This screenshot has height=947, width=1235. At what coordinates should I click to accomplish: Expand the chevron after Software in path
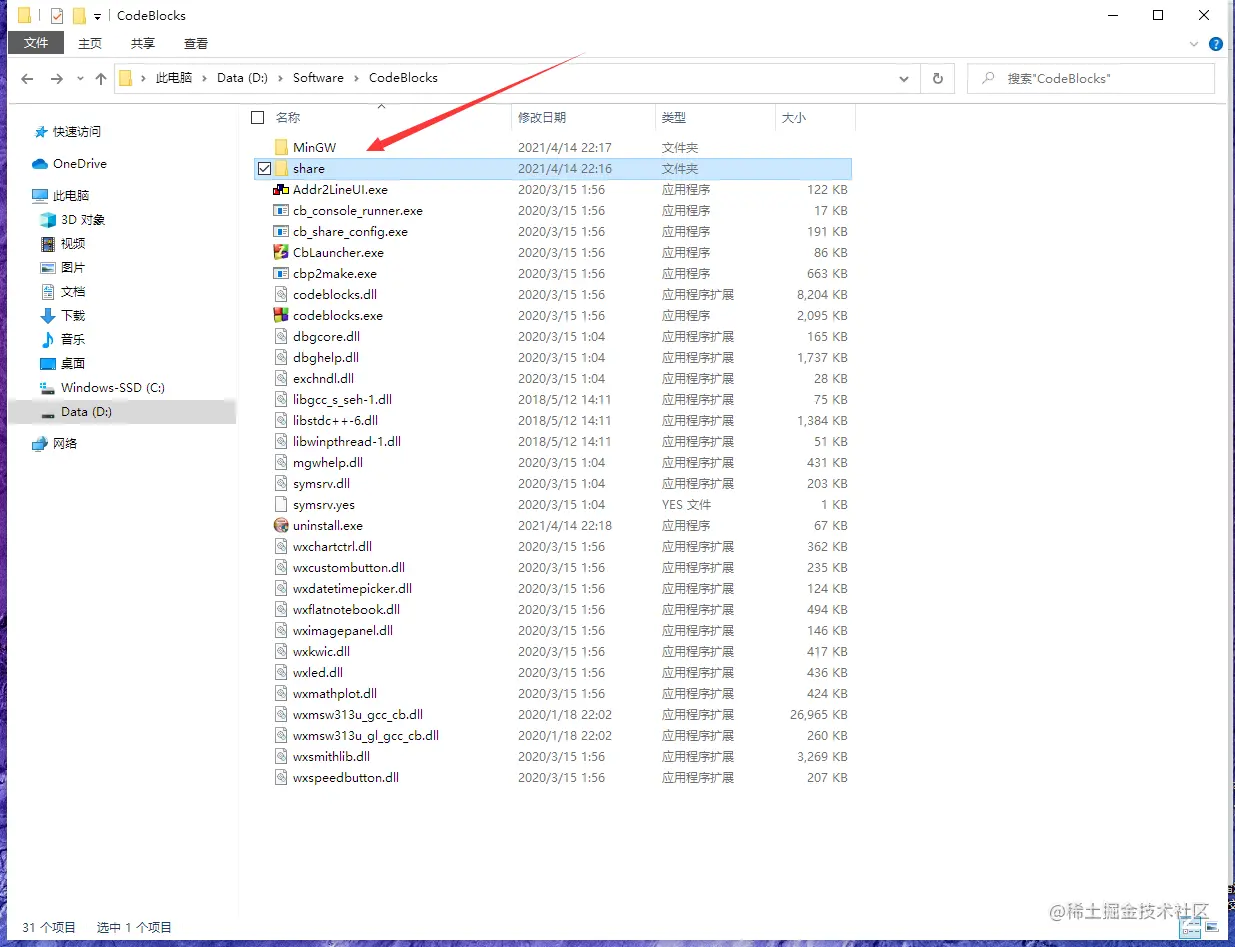click(356, 78)
